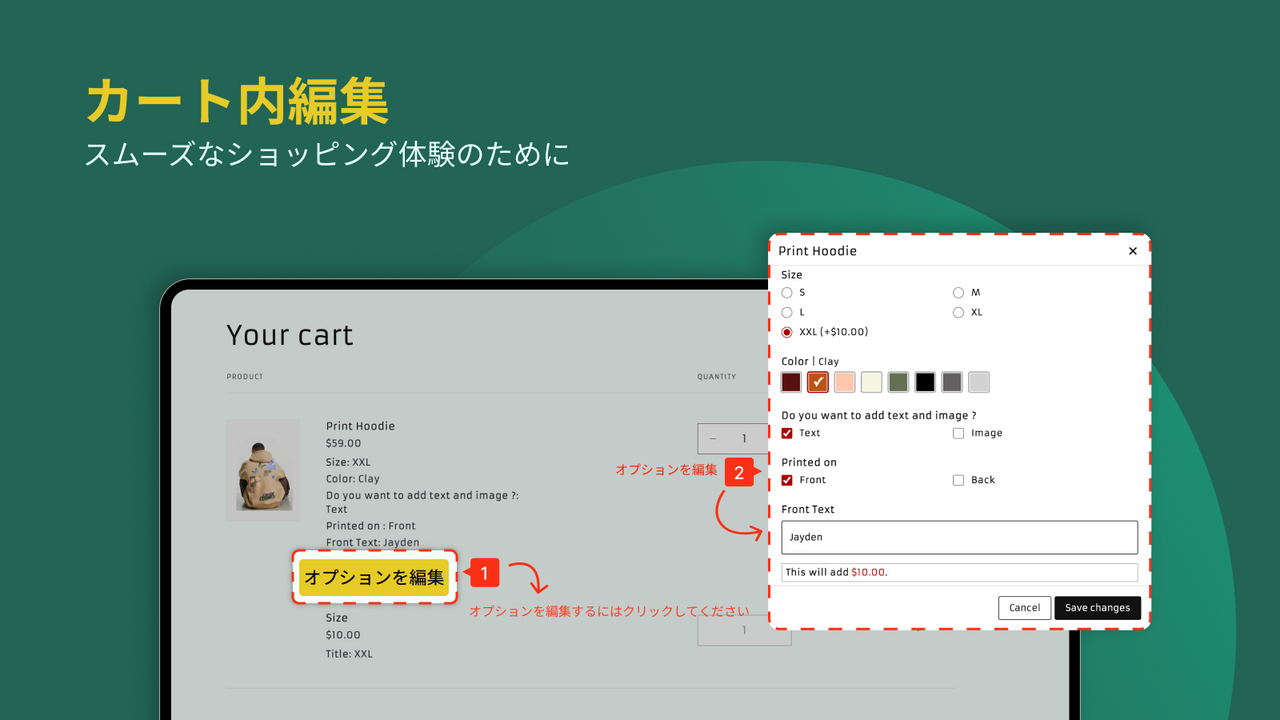Select size XL radio button
This screenshot has width=1280, height=720.
[958, 313]
